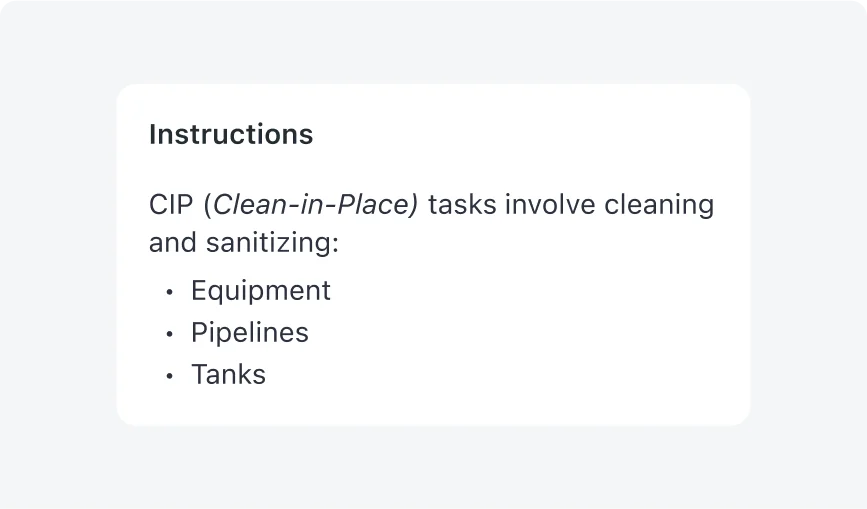
Task: Click the italic word Place
Action: [373, 204]
